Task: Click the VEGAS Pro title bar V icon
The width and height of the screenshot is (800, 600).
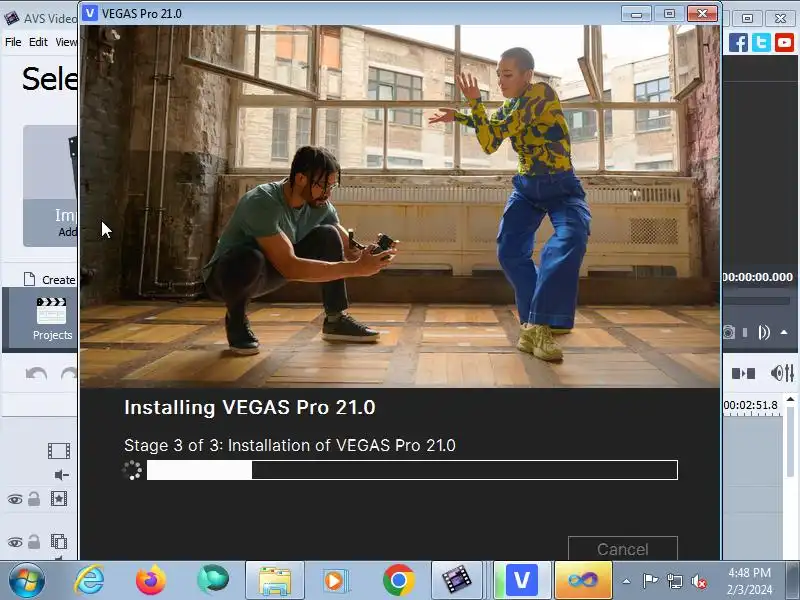Action: 90,13
